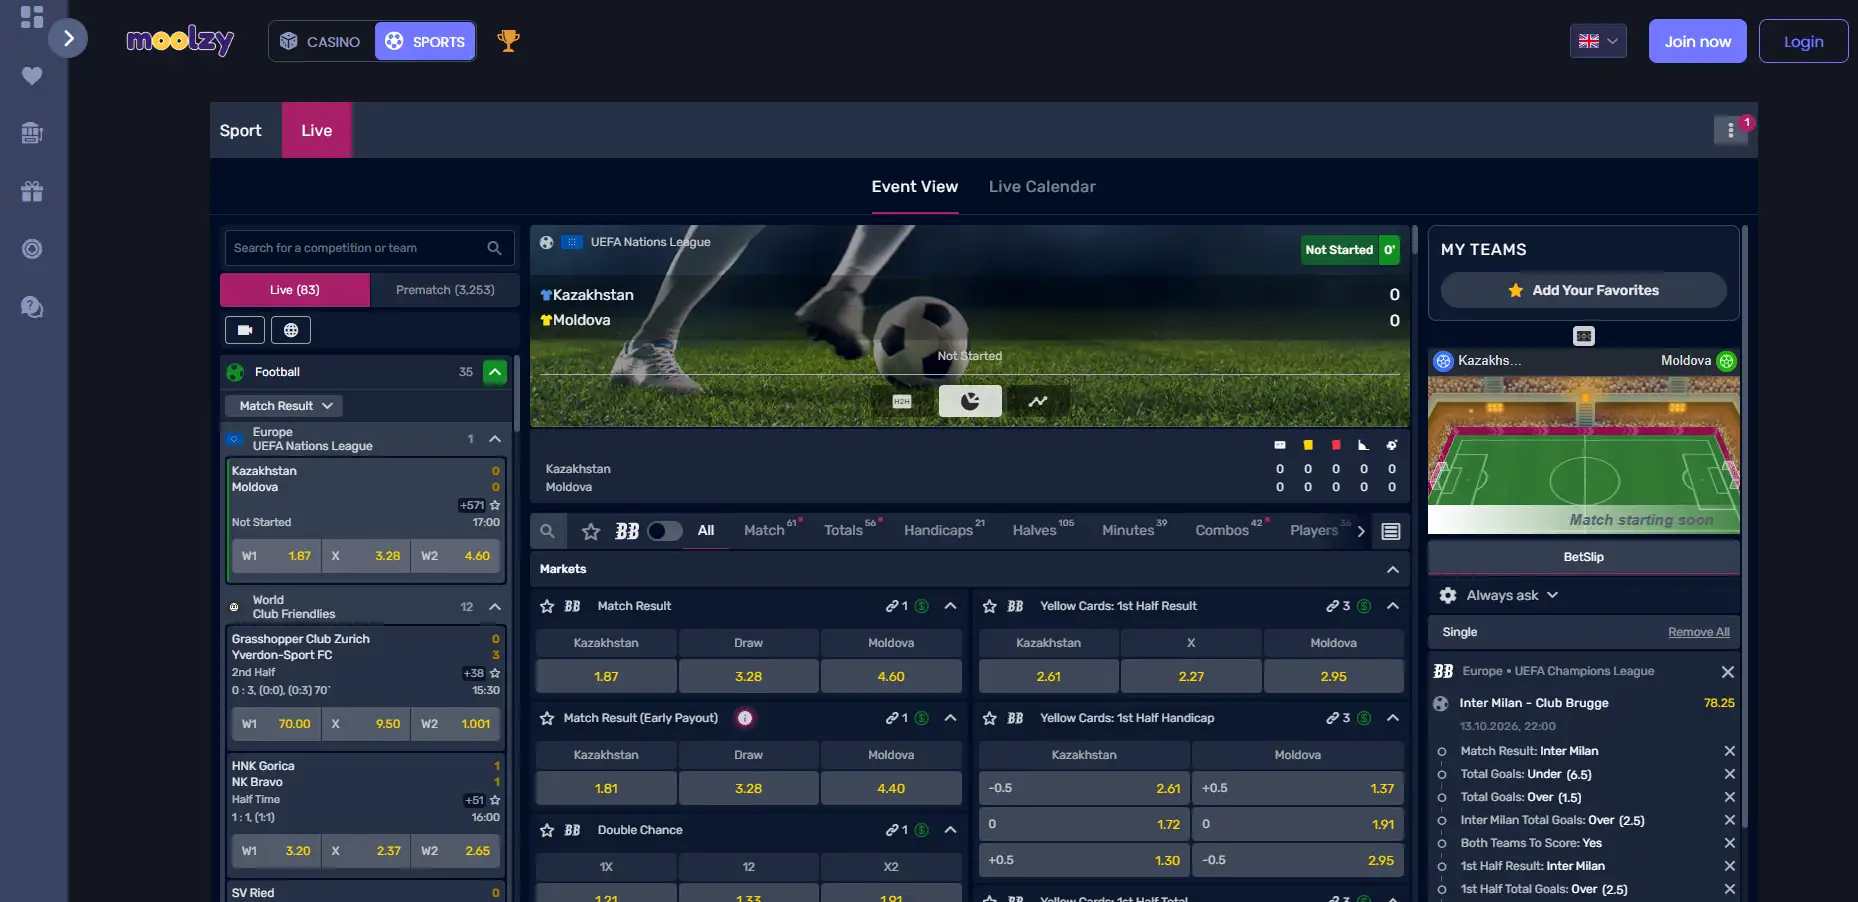Favorite the Match Result market
Screen dimensions: 1858x902
[547, 606]
